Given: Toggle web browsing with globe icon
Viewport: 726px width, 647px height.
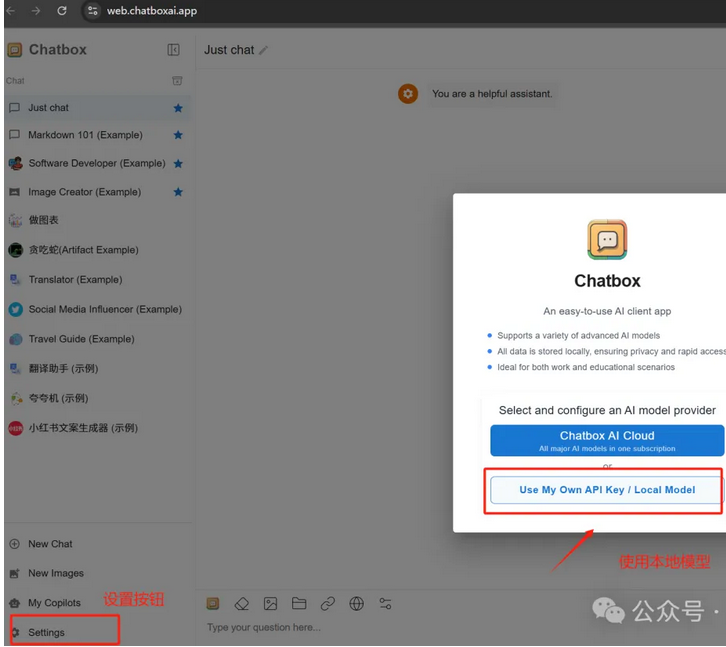Looking at the screenshot, I should tap(357, 603).
